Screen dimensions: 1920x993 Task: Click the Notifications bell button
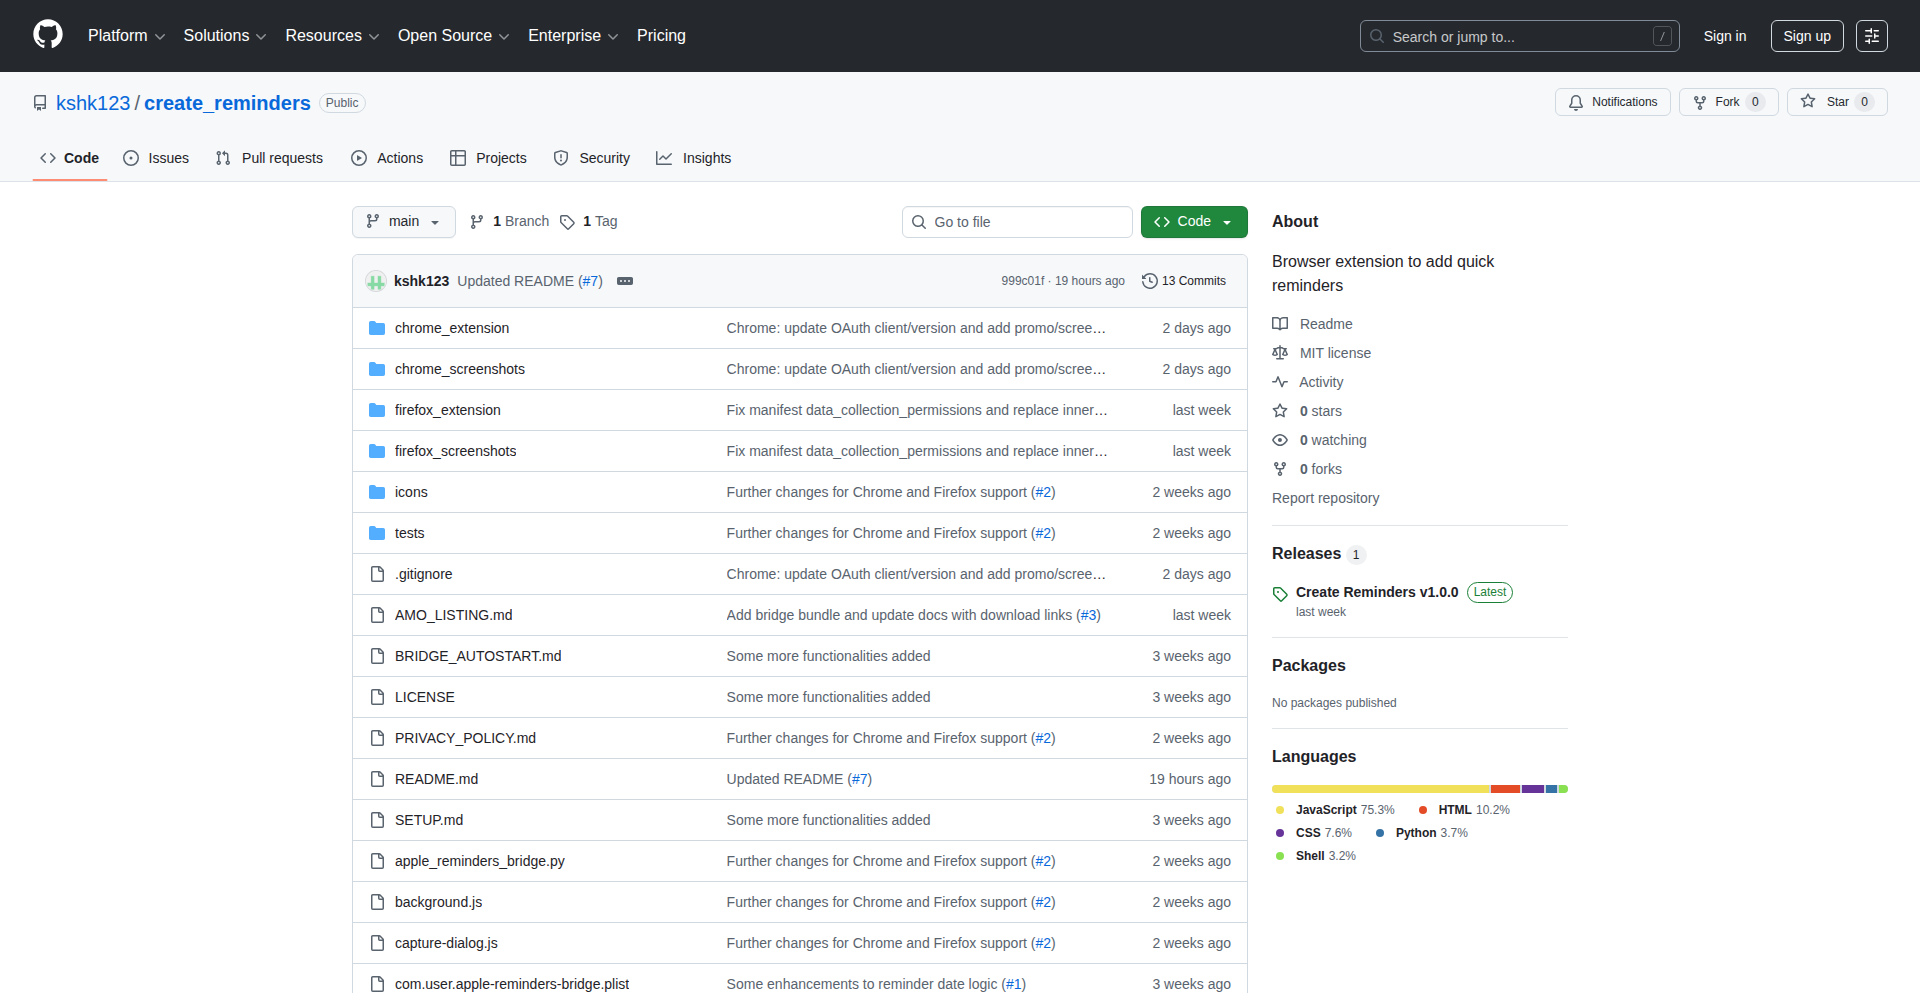[1612, 102]
